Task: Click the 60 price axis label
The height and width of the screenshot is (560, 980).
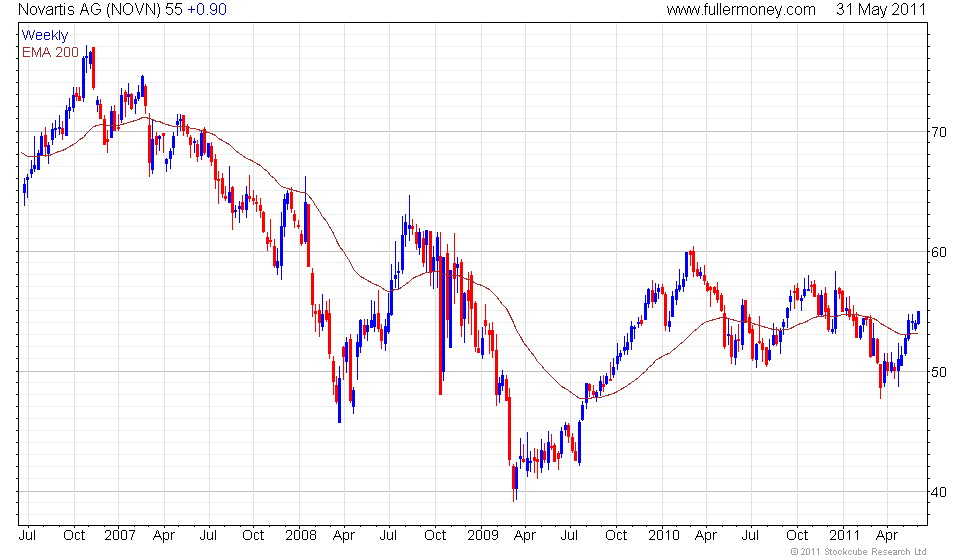Action: click(938, 252)
